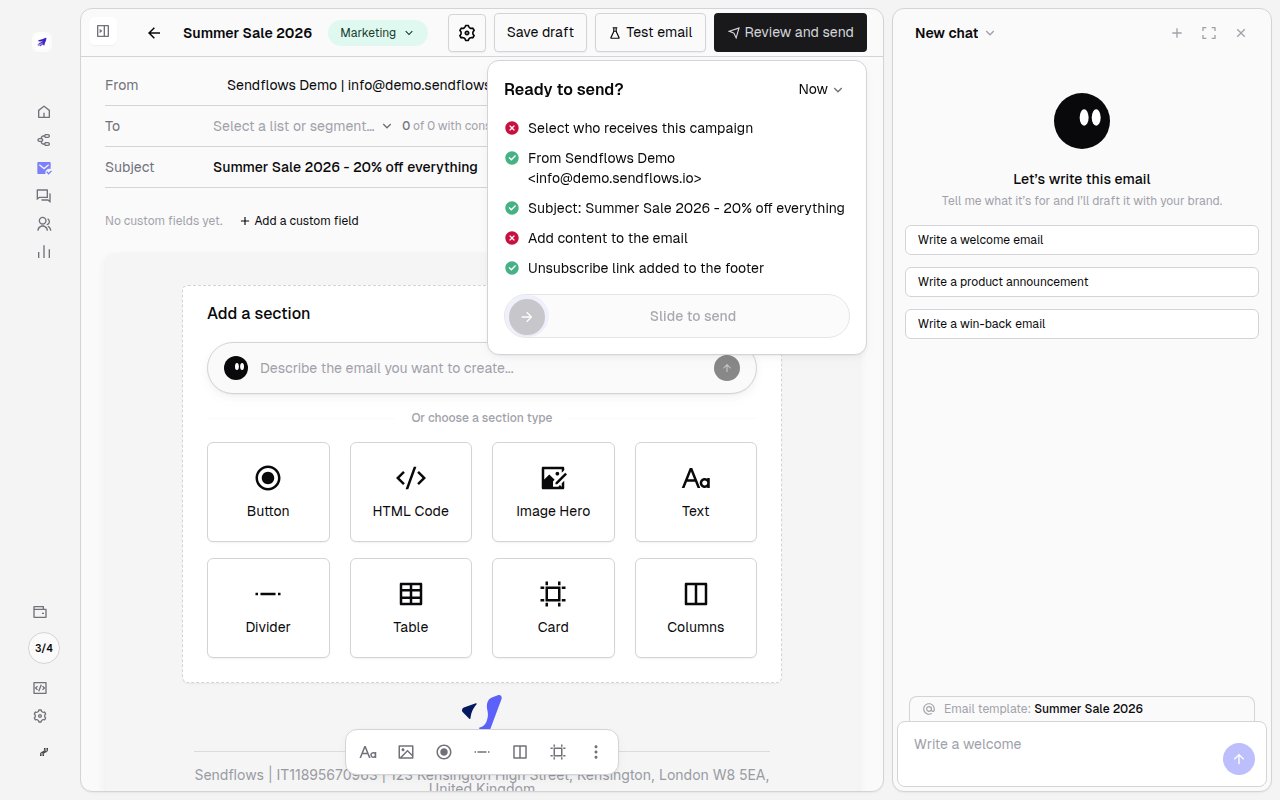
Task: Choose the Table section type
Action: (411, 608)
